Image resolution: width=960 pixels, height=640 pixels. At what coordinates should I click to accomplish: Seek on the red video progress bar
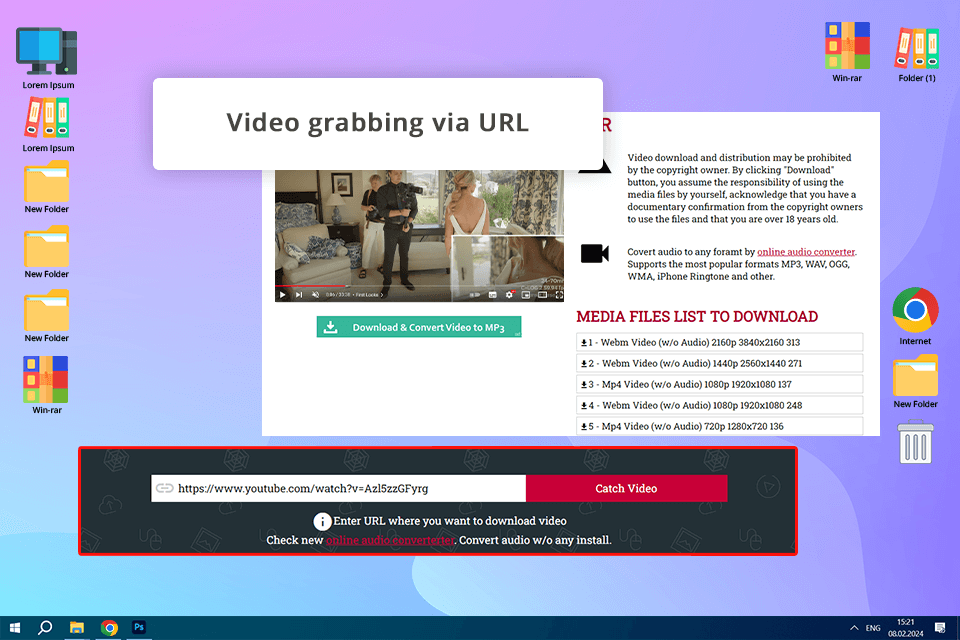(x=312, y=286)
